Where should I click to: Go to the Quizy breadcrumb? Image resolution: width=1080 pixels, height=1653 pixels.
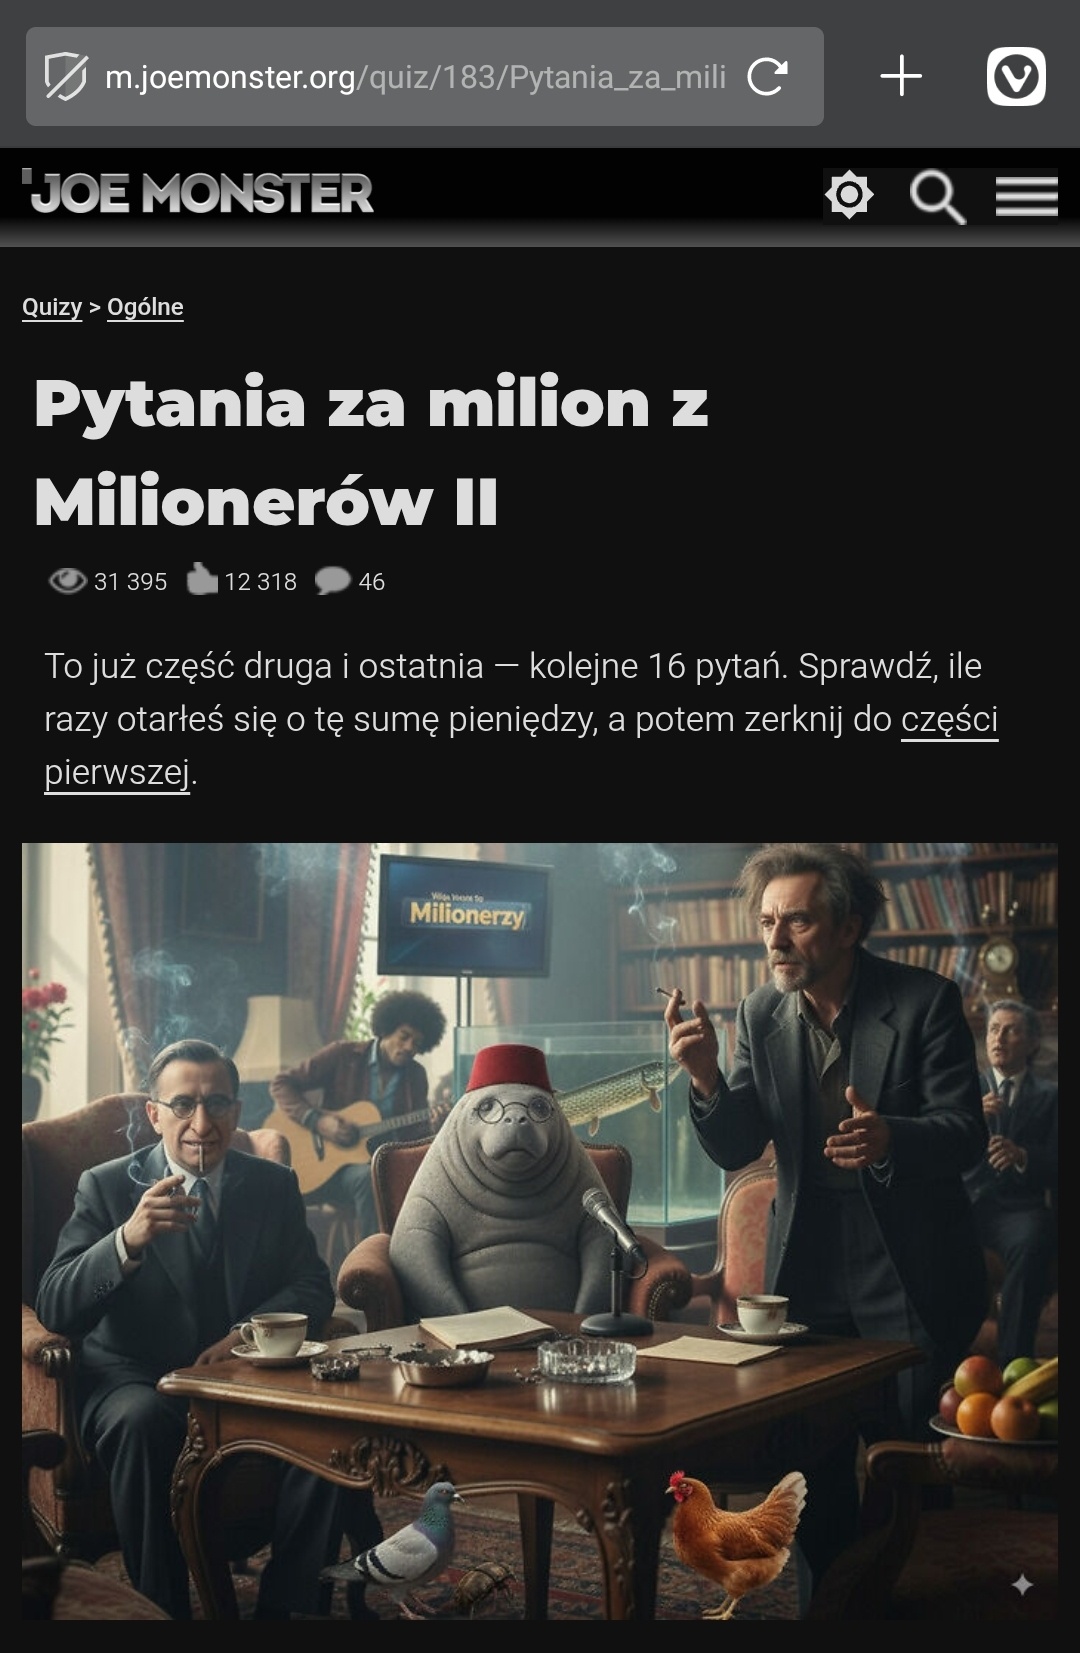52,307
